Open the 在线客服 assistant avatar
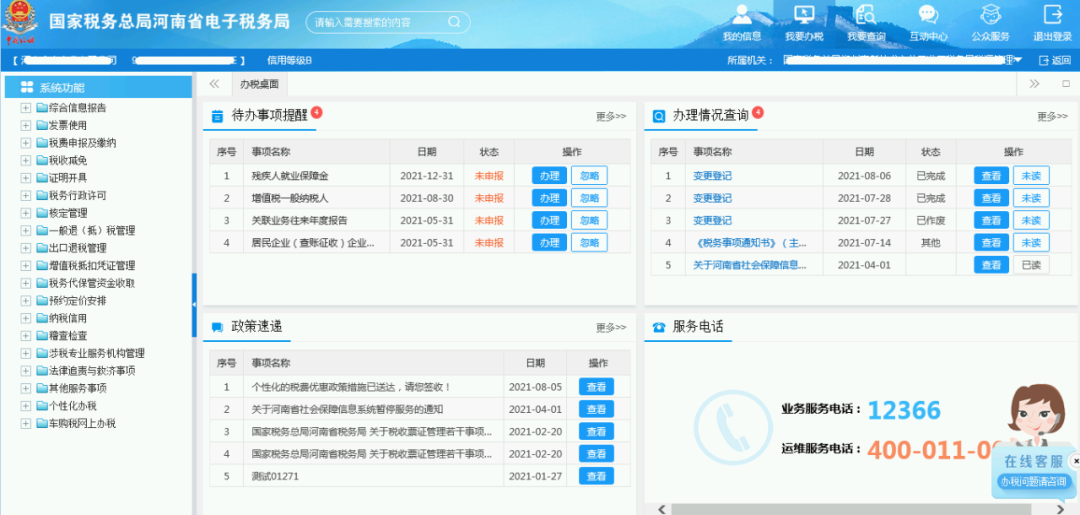This screenshot has height=515, width=1080. (1035, 413)
